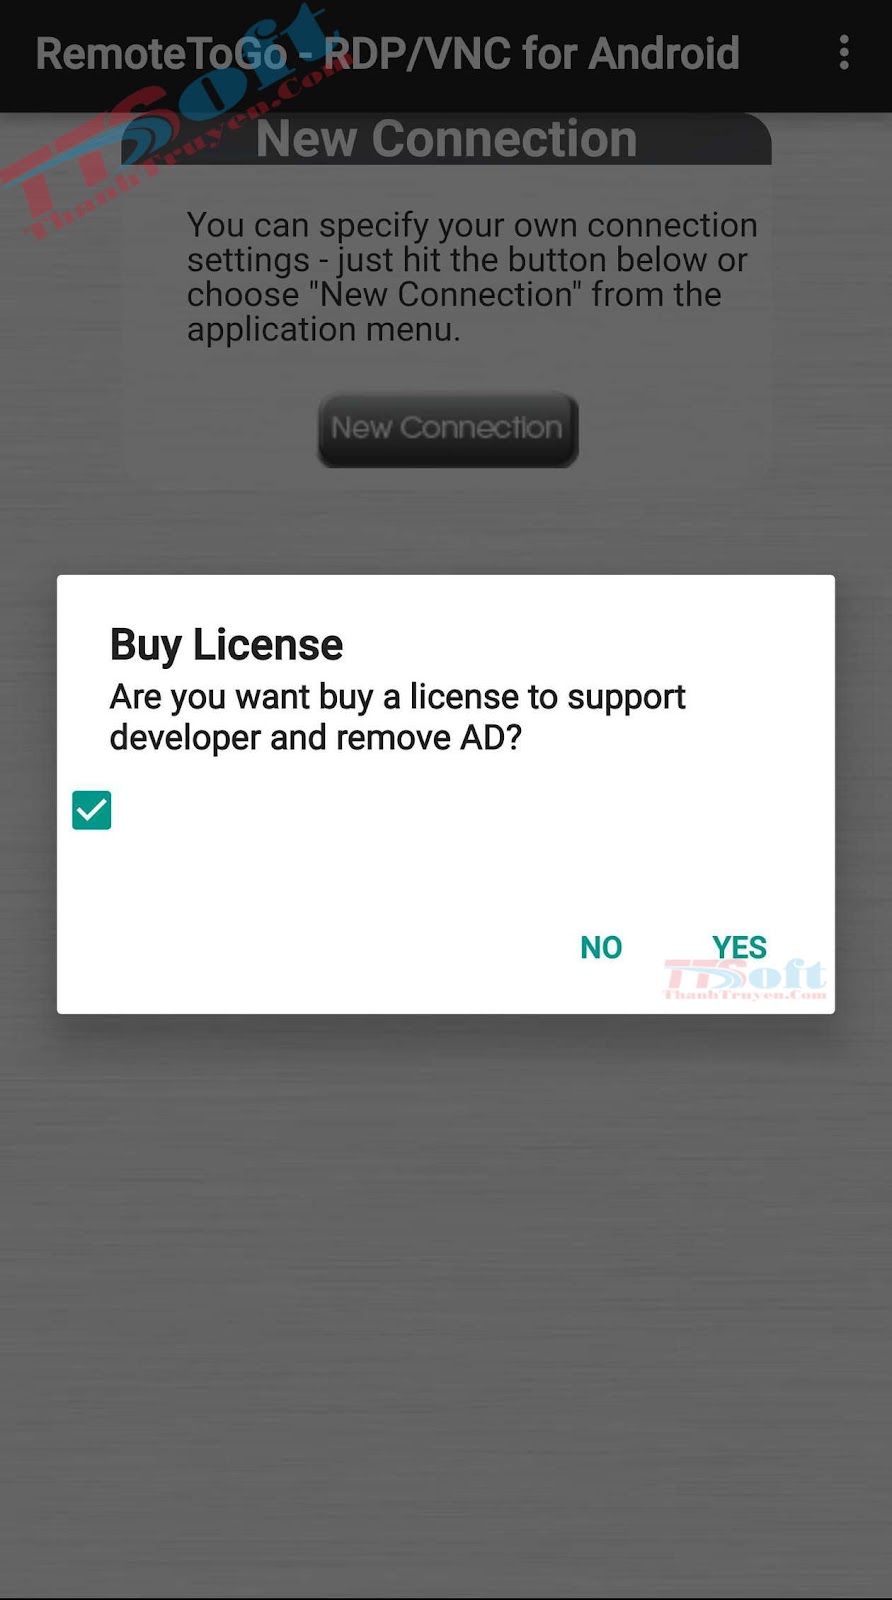Open the three-dot overflow menu
The height and width of the screenshot is (1600, 892).
coord(845,53)
